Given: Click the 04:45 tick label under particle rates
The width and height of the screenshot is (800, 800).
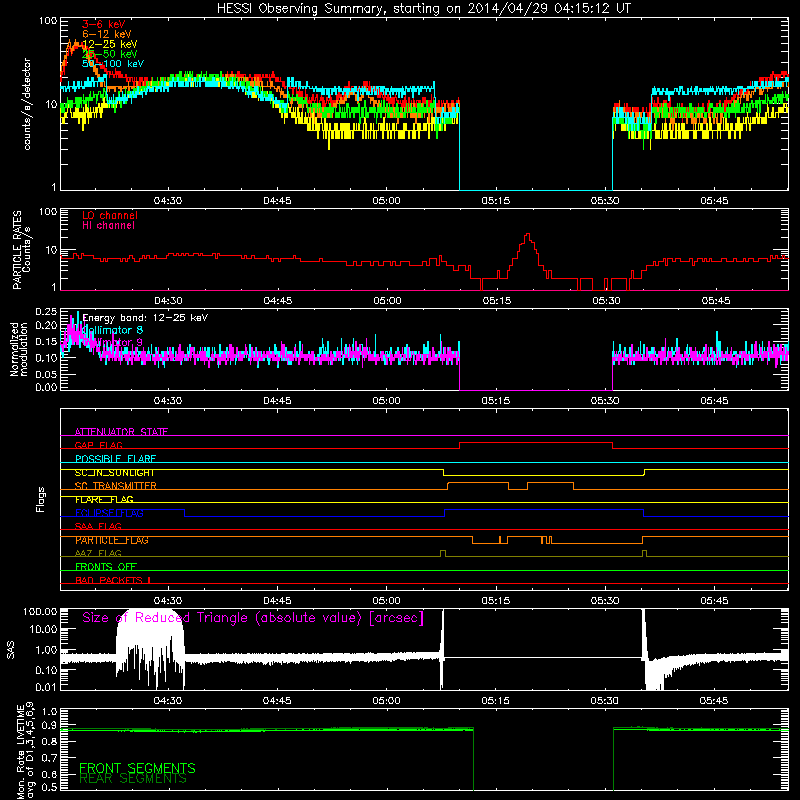Looking at the screenshot, I should pos(278,301).
